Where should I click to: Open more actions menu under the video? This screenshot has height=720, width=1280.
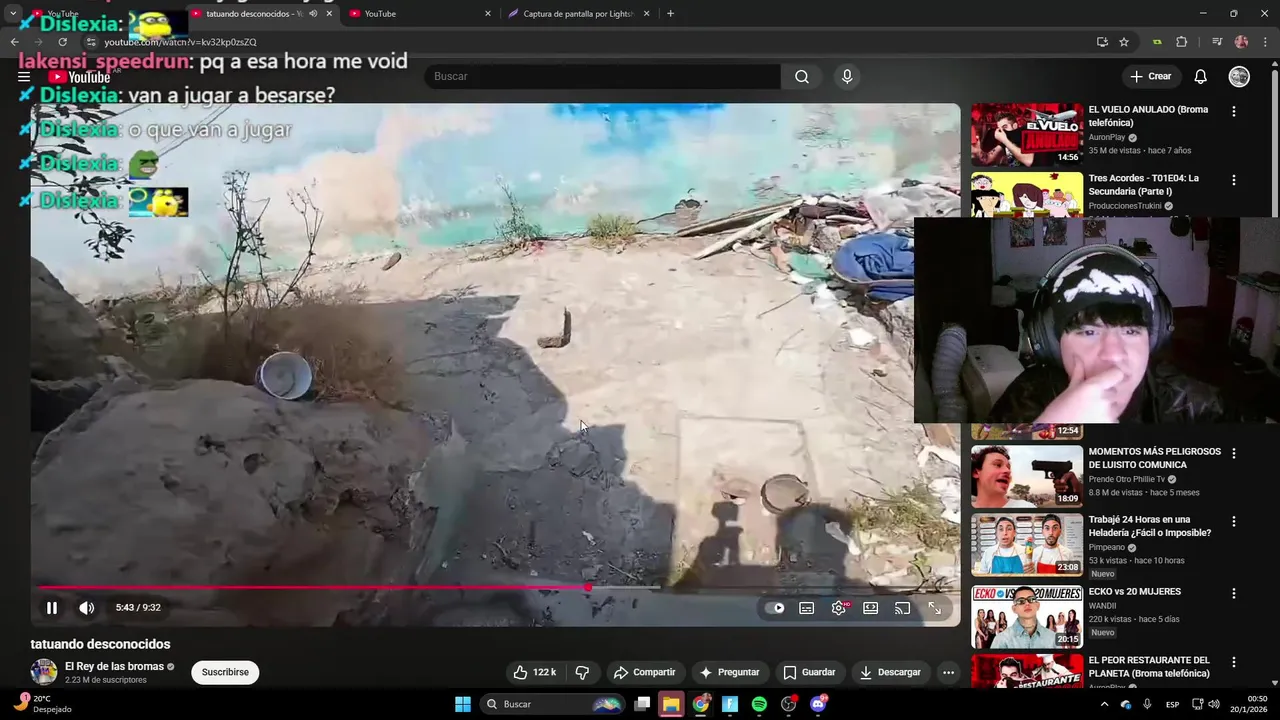948,672
